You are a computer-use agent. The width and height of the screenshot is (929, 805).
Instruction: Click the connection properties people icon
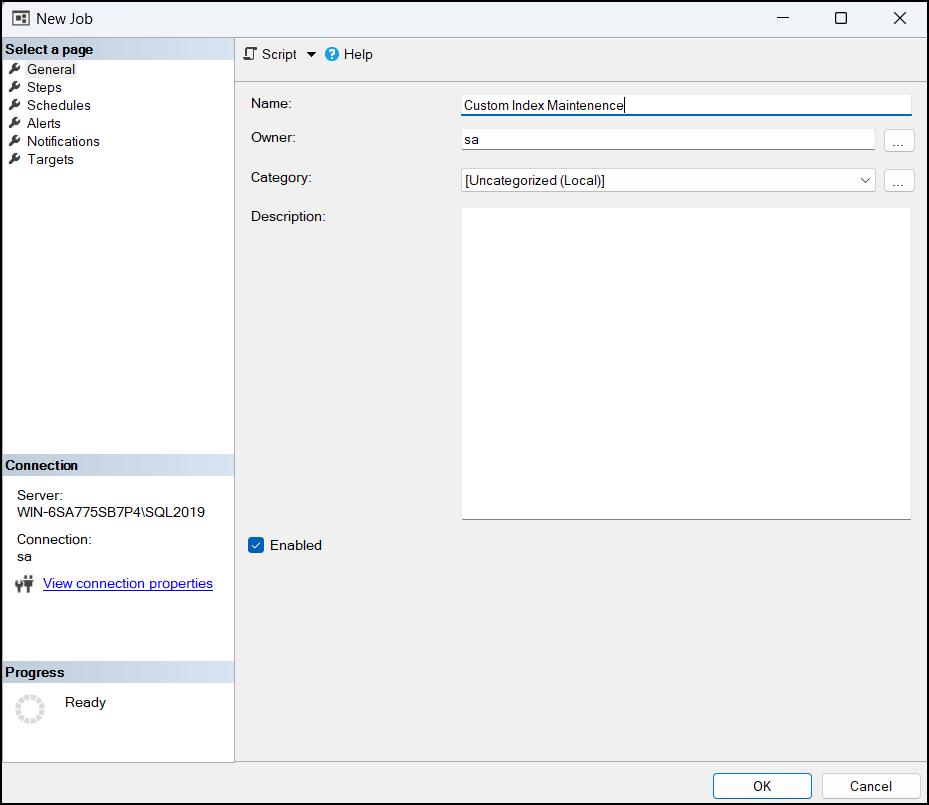pos(24,583)
